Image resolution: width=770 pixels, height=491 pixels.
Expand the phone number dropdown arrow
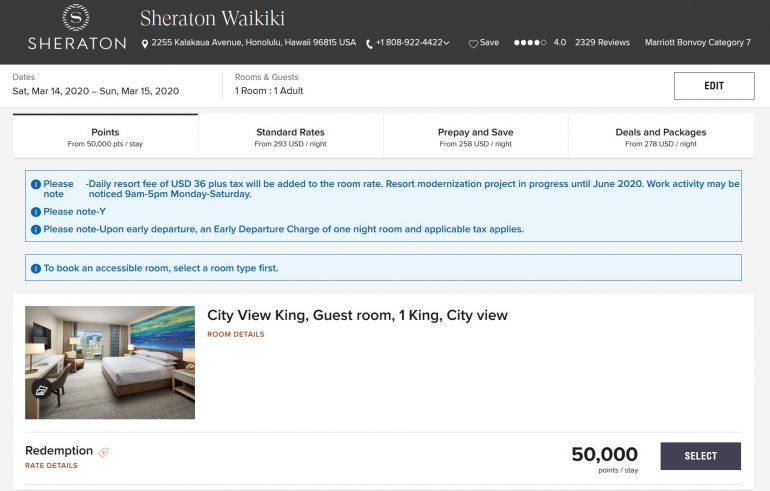(x=445, y=44)
